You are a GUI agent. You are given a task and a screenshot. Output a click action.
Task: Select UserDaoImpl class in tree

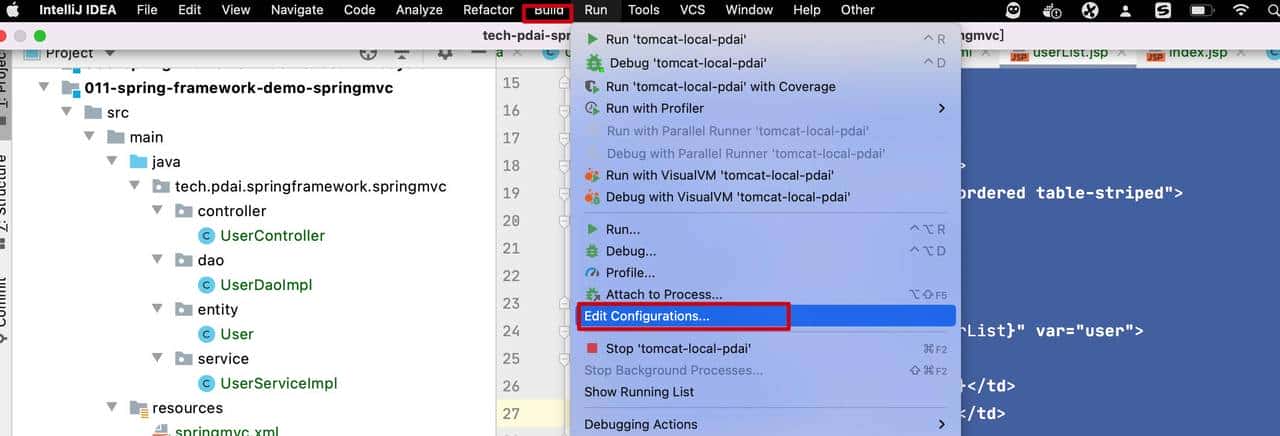pos(266,284)
